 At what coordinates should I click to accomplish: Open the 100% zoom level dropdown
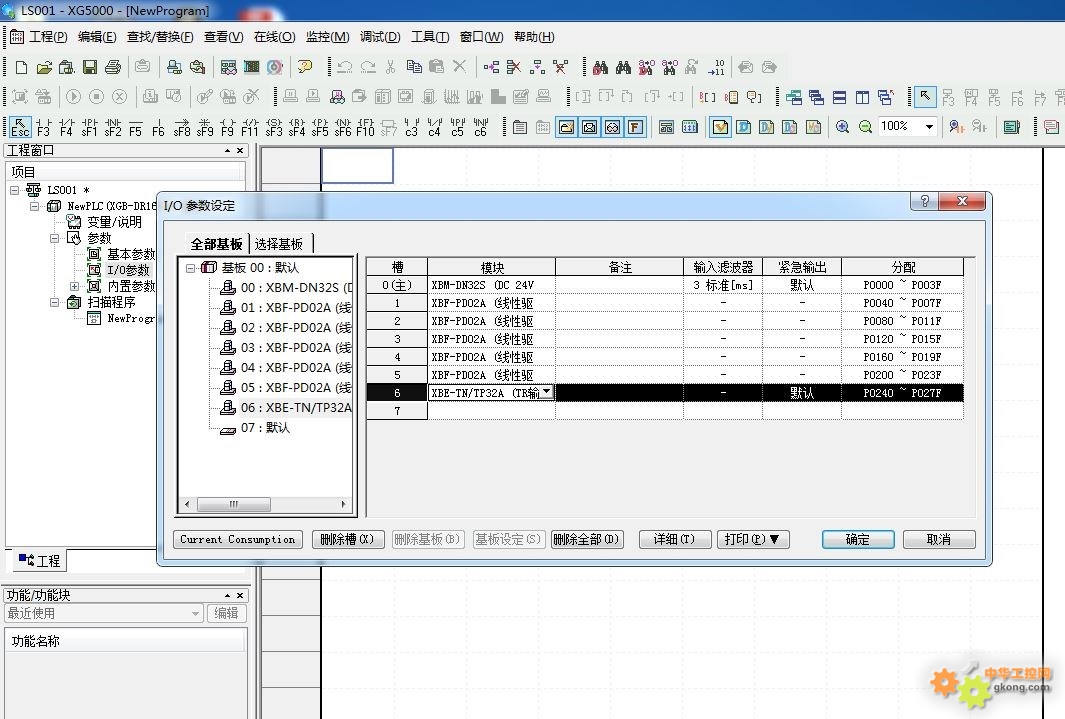[x=929, y=127]
